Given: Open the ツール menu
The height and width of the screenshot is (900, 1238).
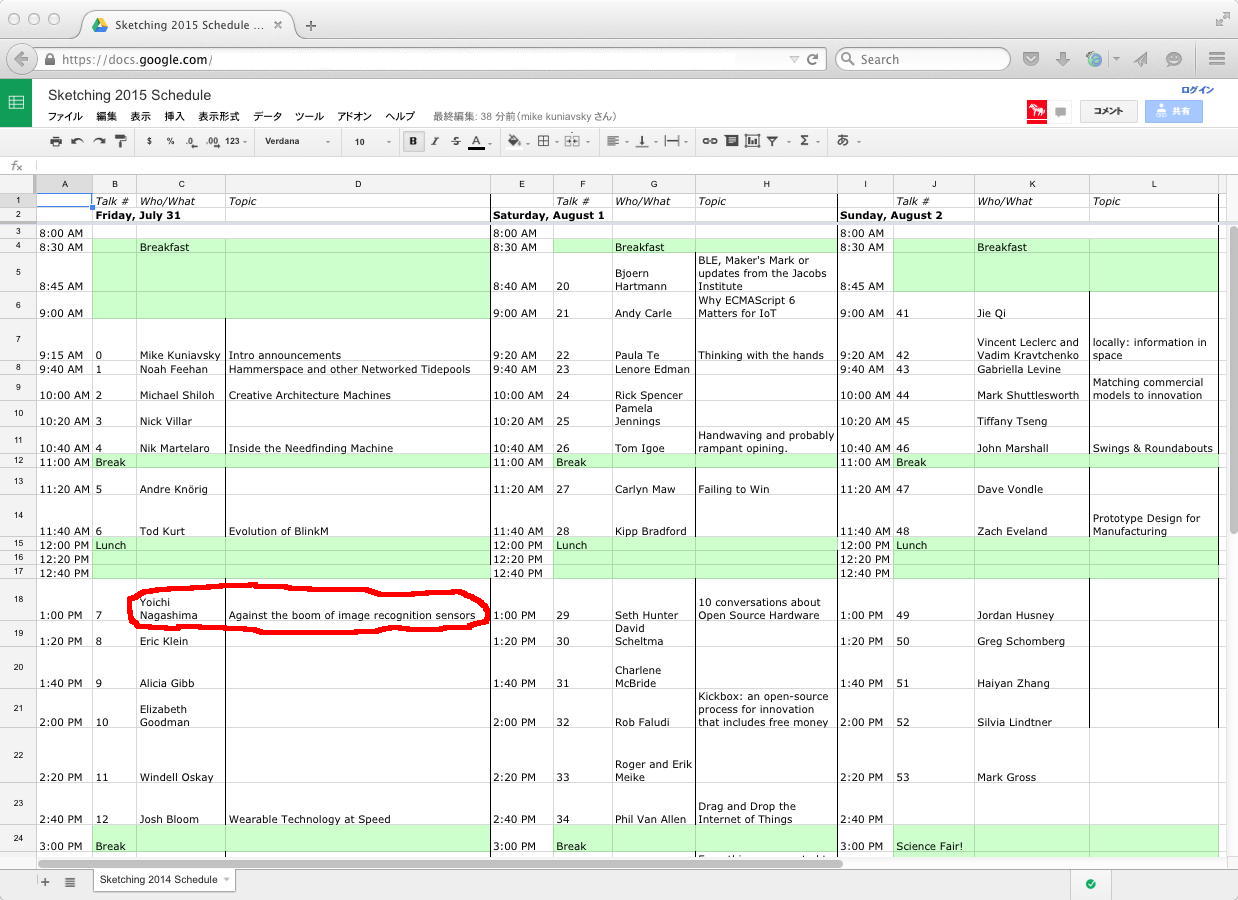Looking at the screenshot, I should 309,117.
